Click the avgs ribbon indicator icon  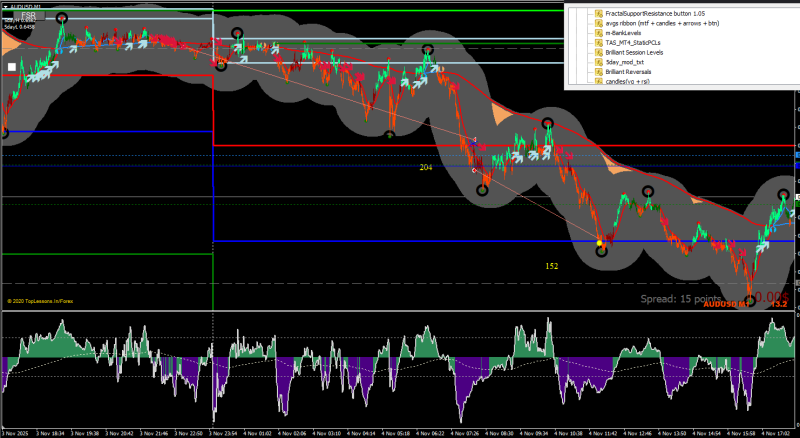click(x=599, y=23)
